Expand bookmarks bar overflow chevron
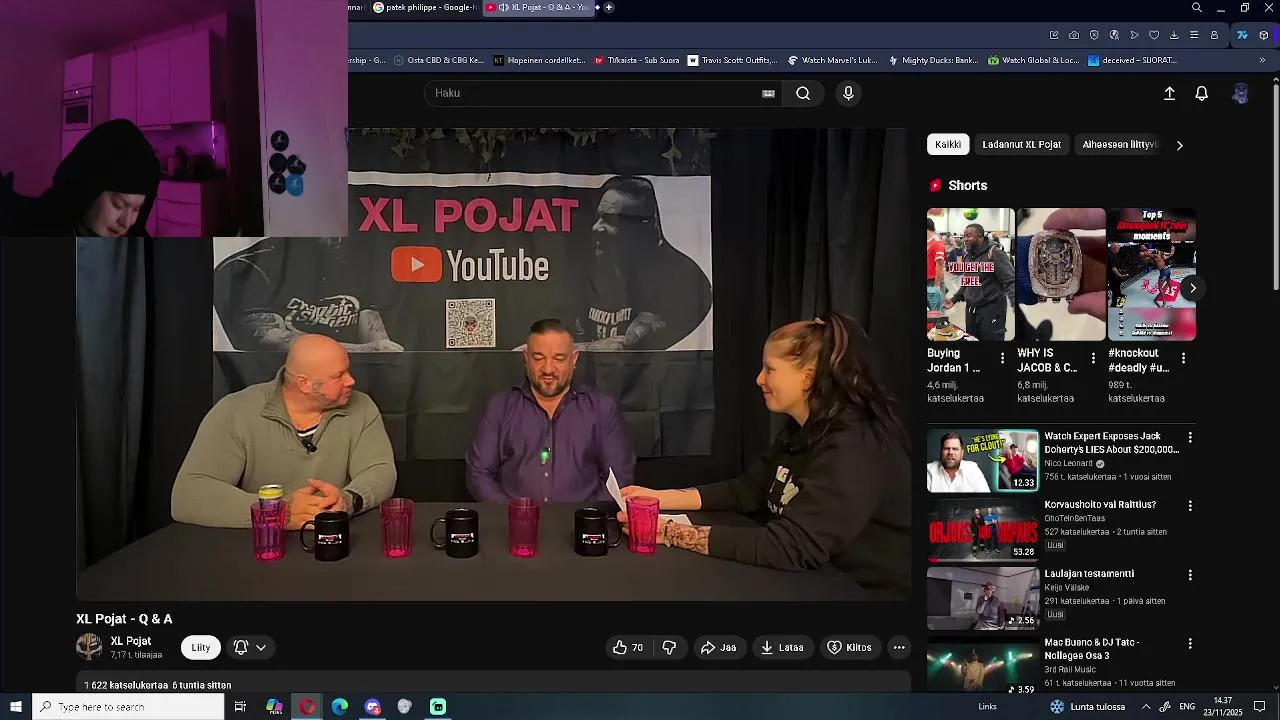The image size is (1280, 720). (x=1262, y=60)
